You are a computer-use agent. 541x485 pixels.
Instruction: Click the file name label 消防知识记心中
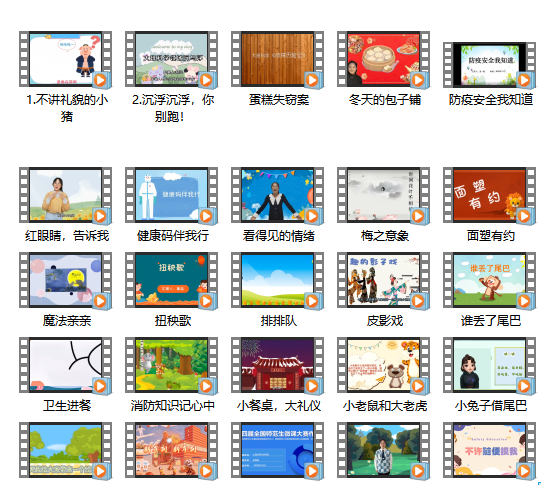click(x=173, y=406)
